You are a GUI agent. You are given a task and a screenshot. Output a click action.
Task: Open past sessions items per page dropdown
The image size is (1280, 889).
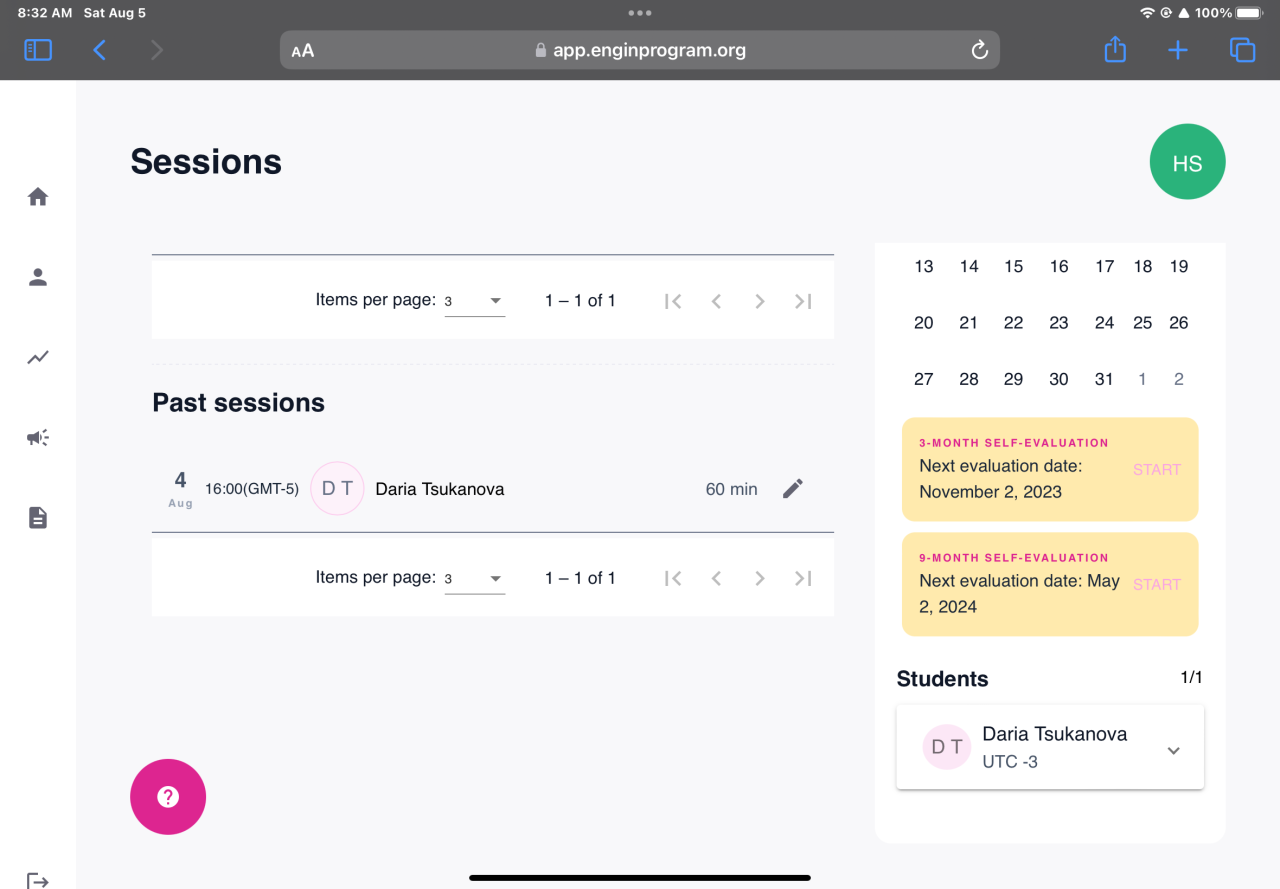(475, 579)
